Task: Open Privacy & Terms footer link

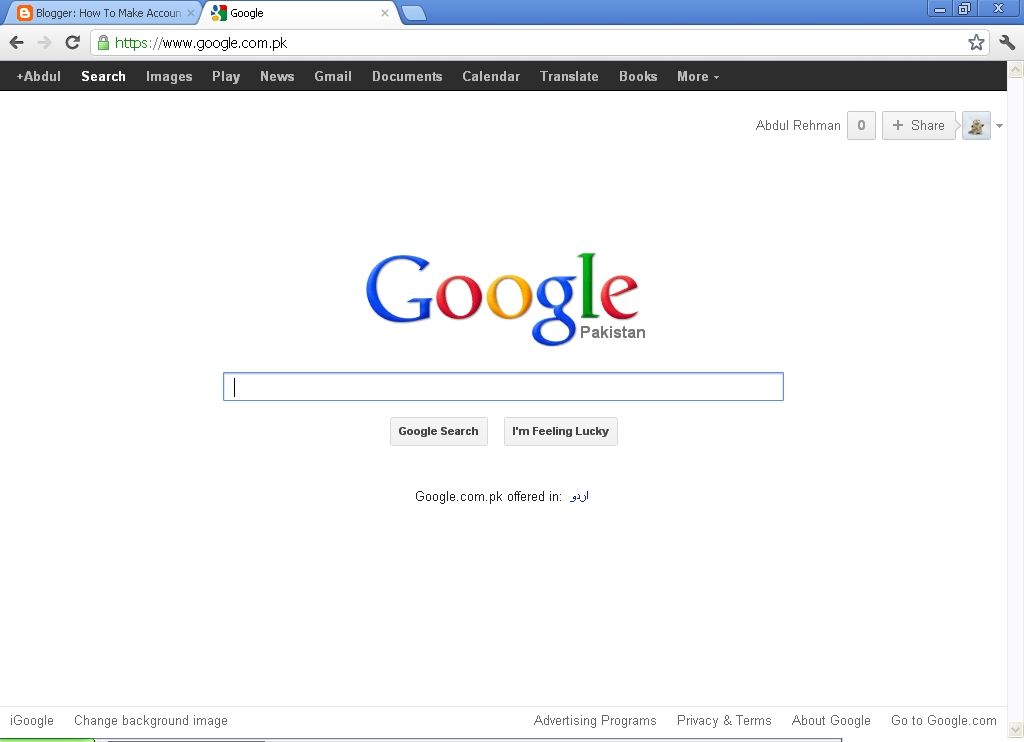Action: point(724,720)
